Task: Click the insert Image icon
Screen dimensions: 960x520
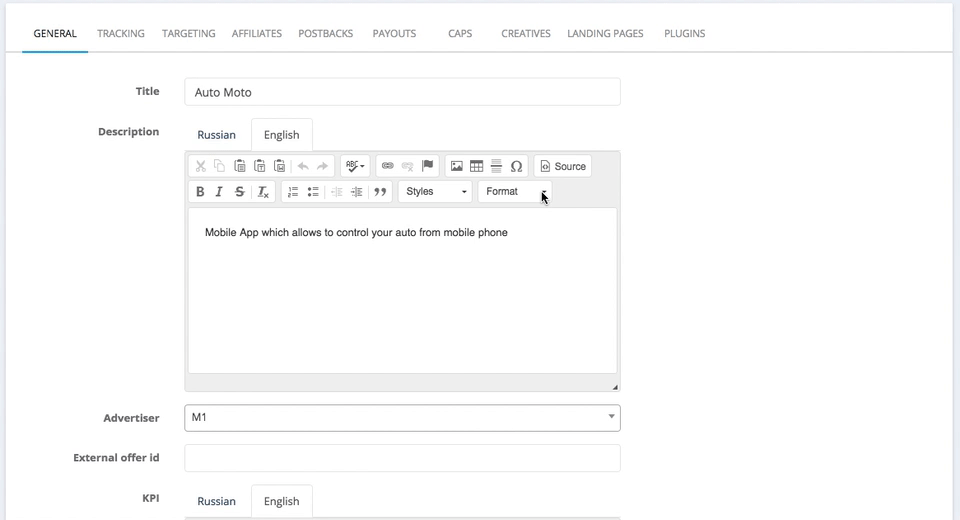Action: click(x=457, y=166)
